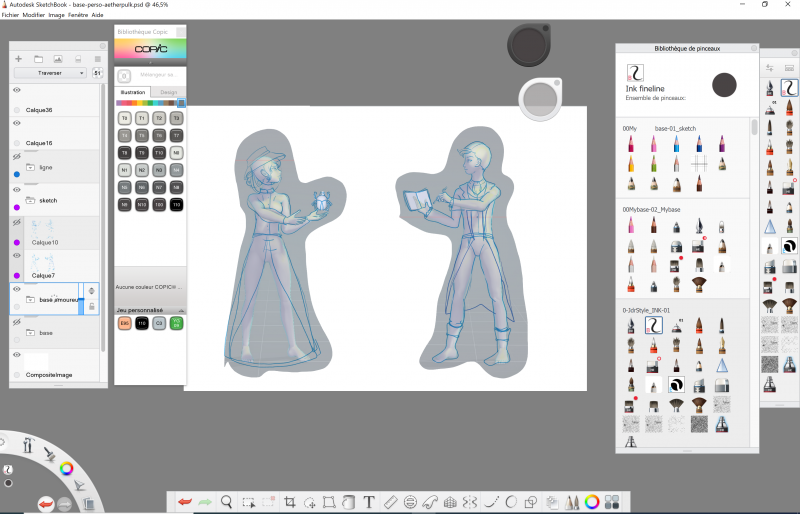The height and width of the screenshot is (514, 800).
Task: Switch to the Design tab in Copic library
Action: tap(168, 92)
